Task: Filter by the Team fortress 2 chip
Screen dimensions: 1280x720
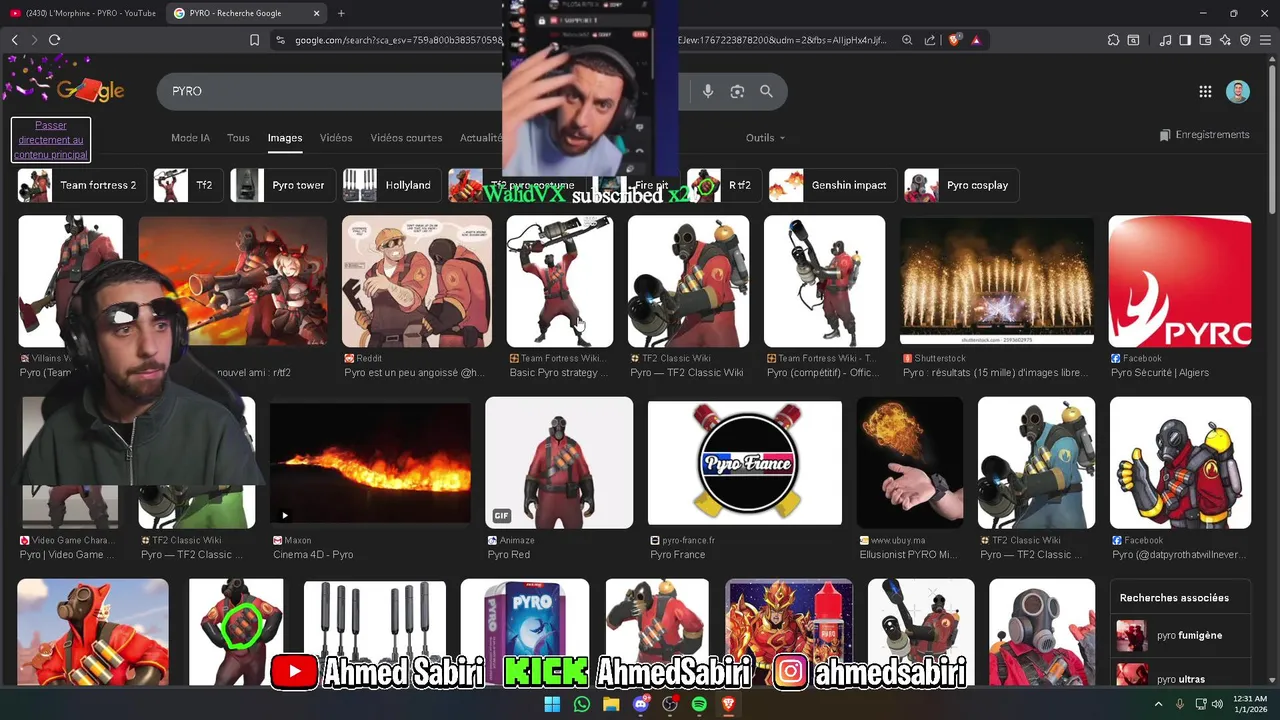Action: 82,185
